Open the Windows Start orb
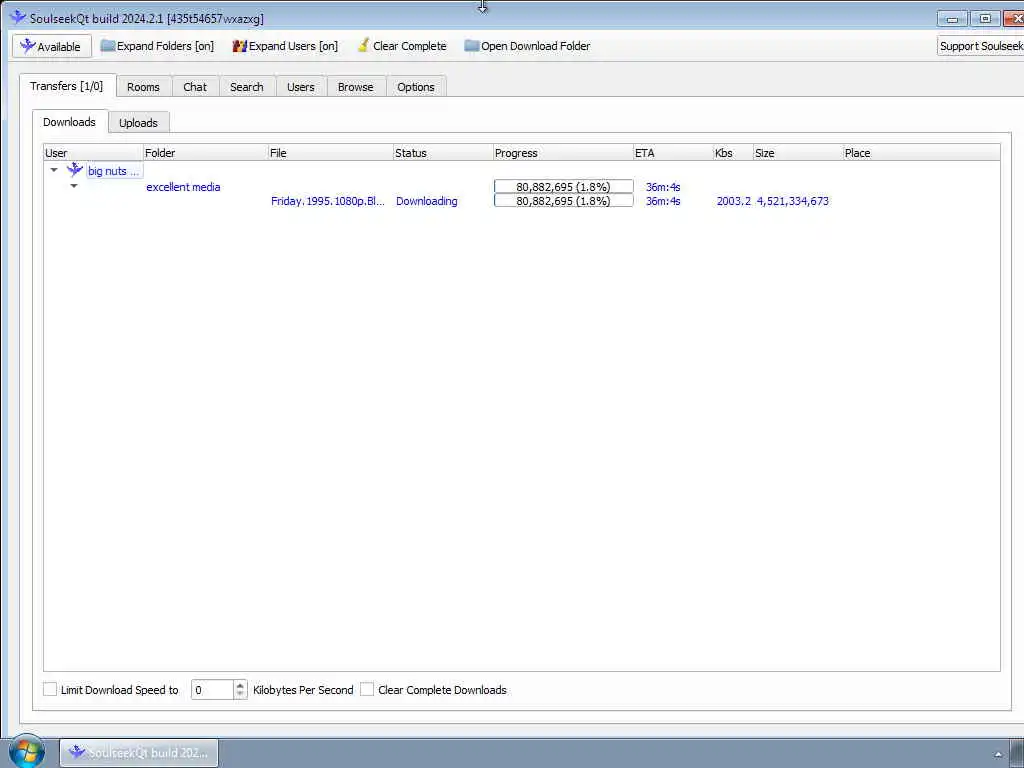 tap(26, 752)
